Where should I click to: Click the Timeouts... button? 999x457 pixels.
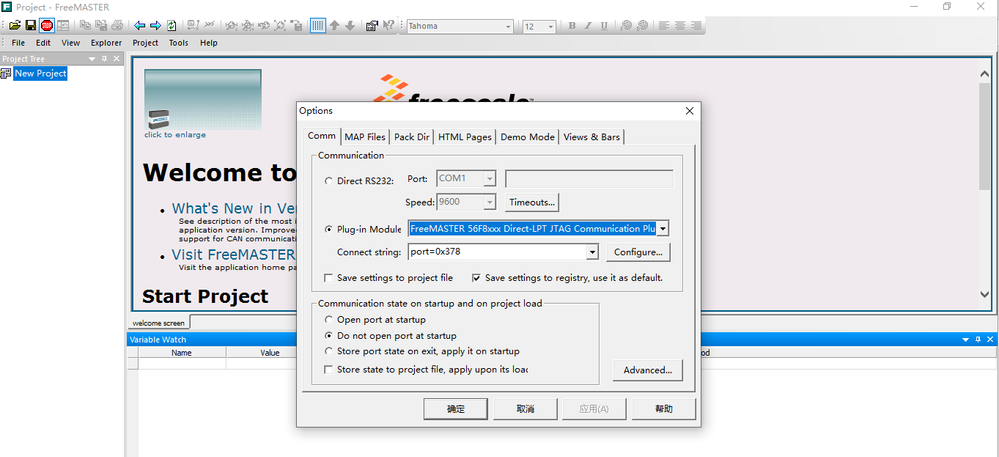coord(532,202)
